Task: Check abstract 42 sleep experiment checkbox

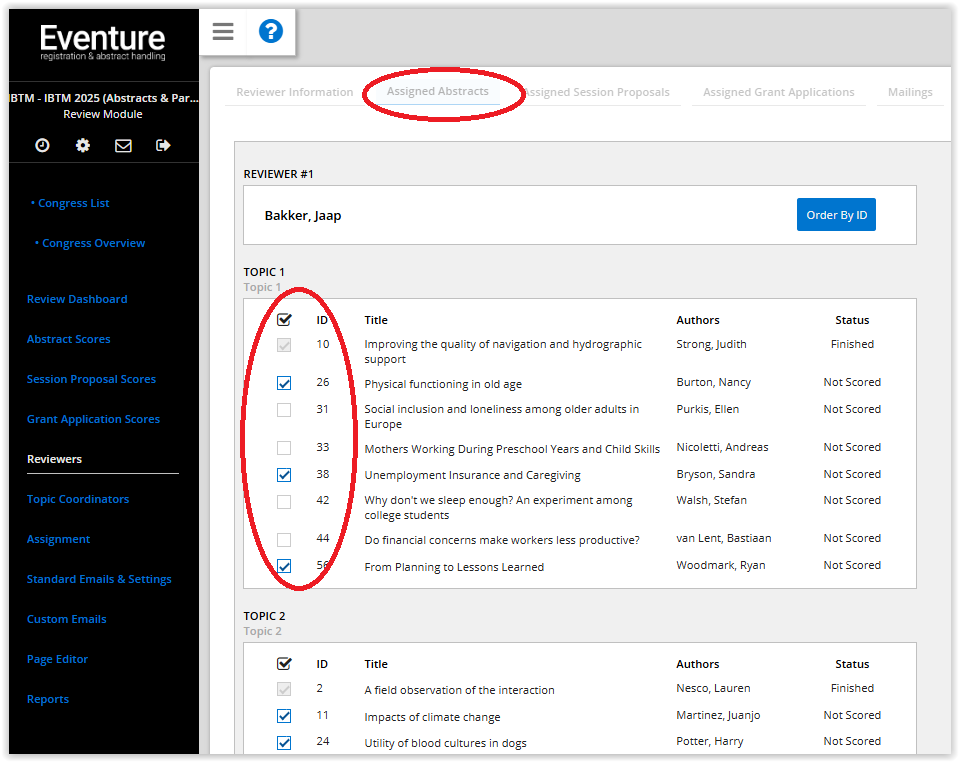Action: pos(284,501)
